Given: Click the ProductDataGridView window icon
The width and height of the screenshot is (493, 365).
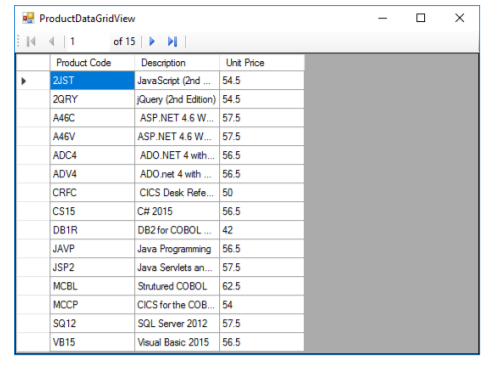Looking at the screenshot, I should coord(28,18).
